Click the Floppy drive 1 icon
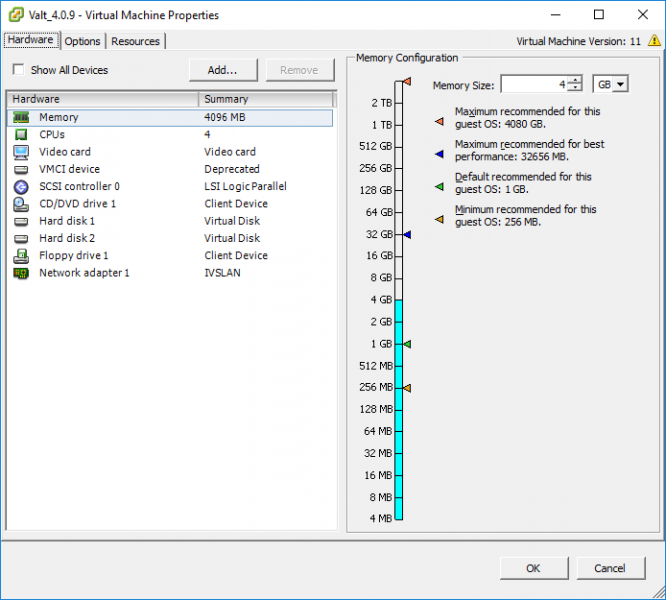This screenshot has width=666, height=600. 21,256
